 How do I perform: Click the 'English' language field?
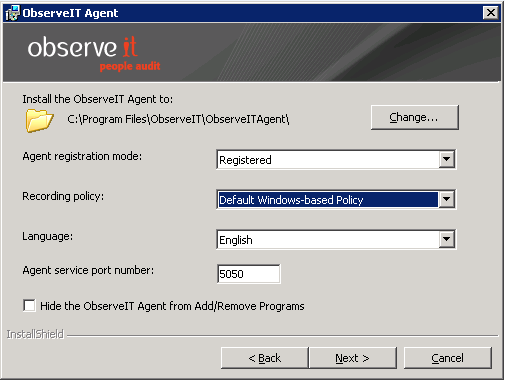pyautogui.click(x=328, y=240)
